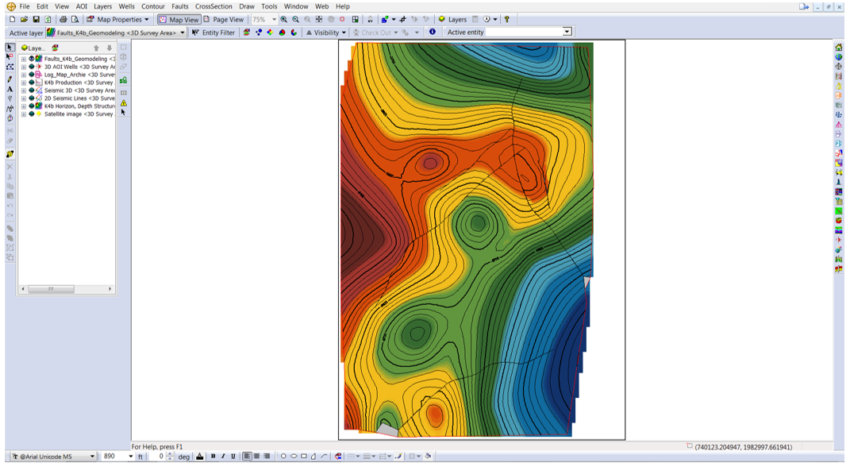Toggle visibility of Seismic 3D layer
The height and width of the screenshot is (467, 850).
[31, 91]
